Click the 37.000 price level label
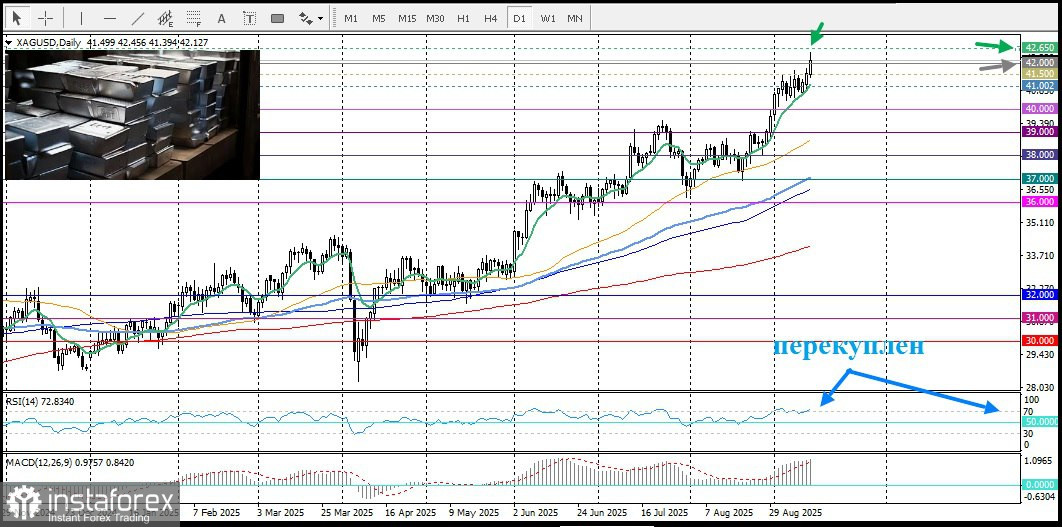The height and width of the screenshot is (527, 1062). [x=1039, y=178]
